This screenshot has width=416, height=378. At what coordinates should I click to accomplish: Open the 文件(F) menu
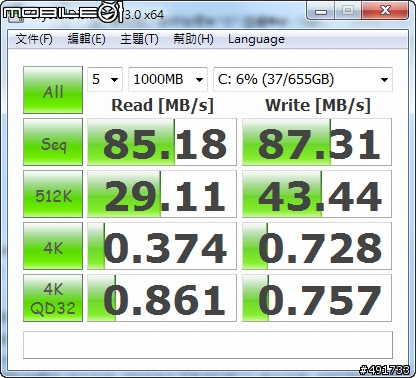click(x=34, y=39)
